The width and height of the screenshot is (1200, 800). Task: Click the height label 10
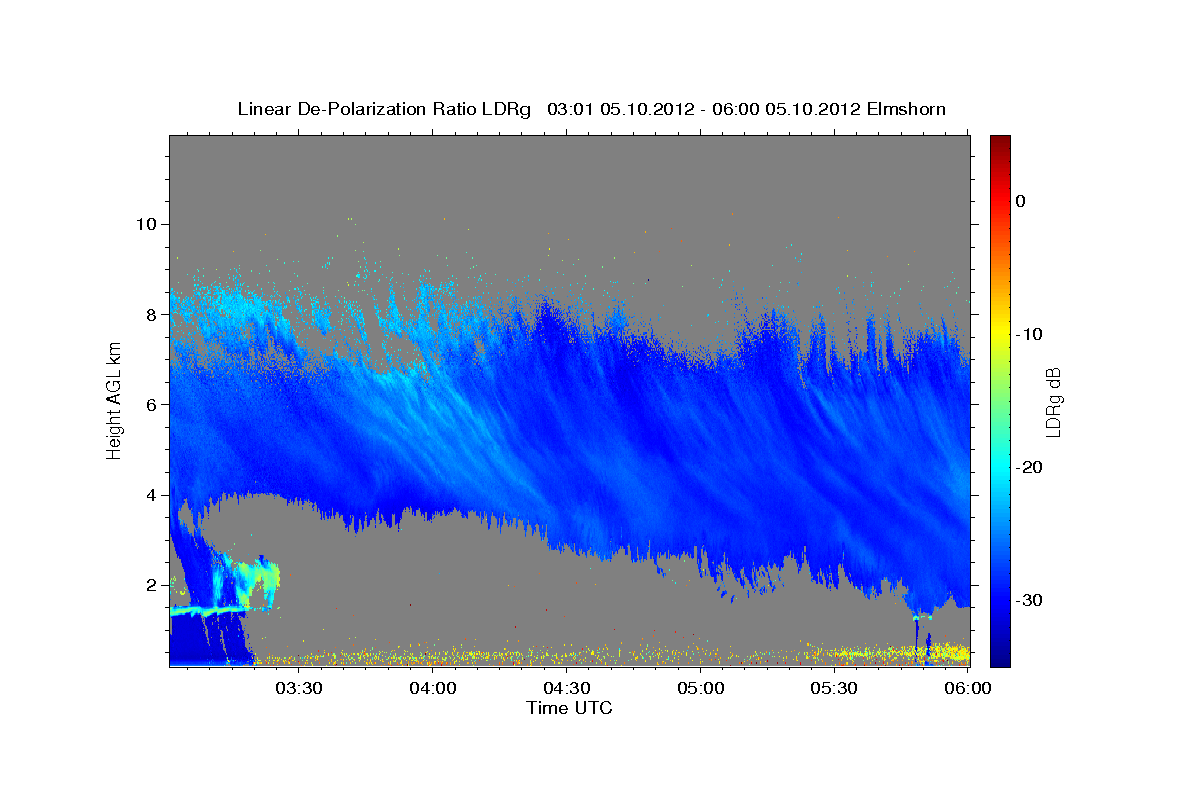coord(145,224)
